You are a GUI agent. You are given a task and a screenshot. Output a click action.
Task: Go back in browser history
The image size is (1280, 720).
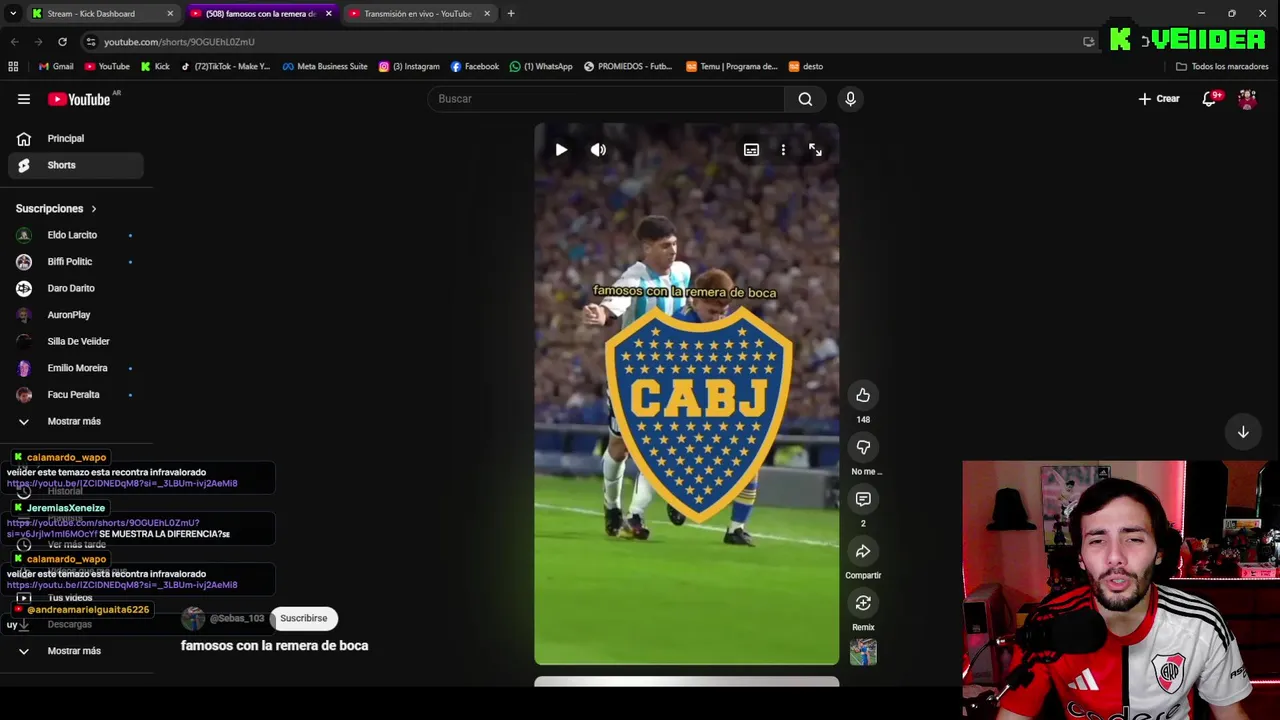14,42
